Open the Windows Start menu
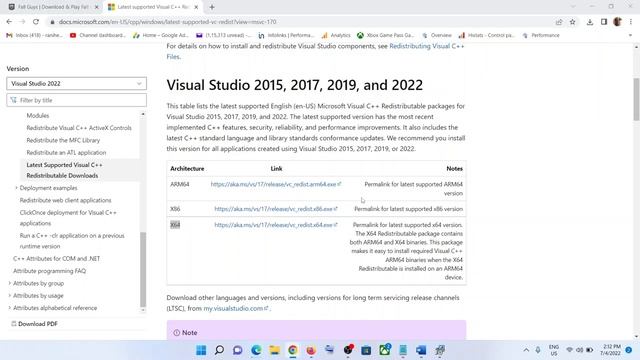Screen dimensions: 640x360 click(x=201, y=350)
